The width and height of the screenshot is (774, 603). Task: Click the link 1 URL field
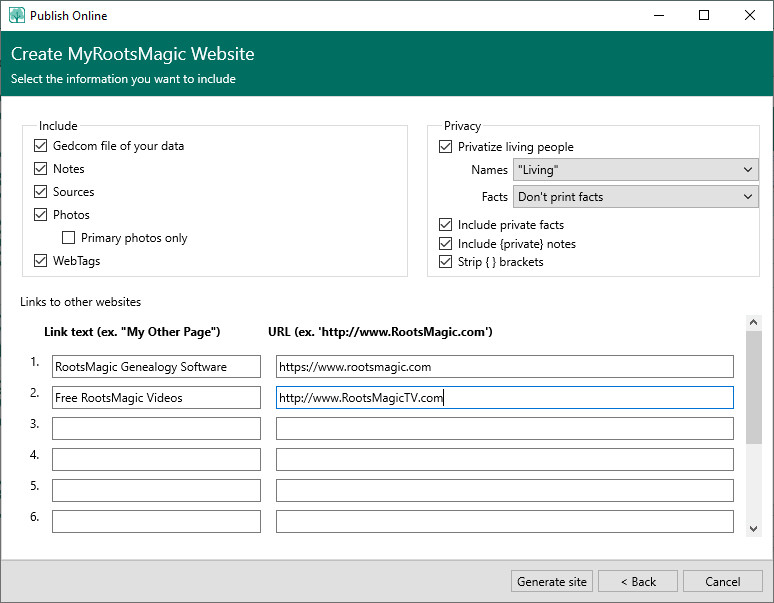(504, 367)
